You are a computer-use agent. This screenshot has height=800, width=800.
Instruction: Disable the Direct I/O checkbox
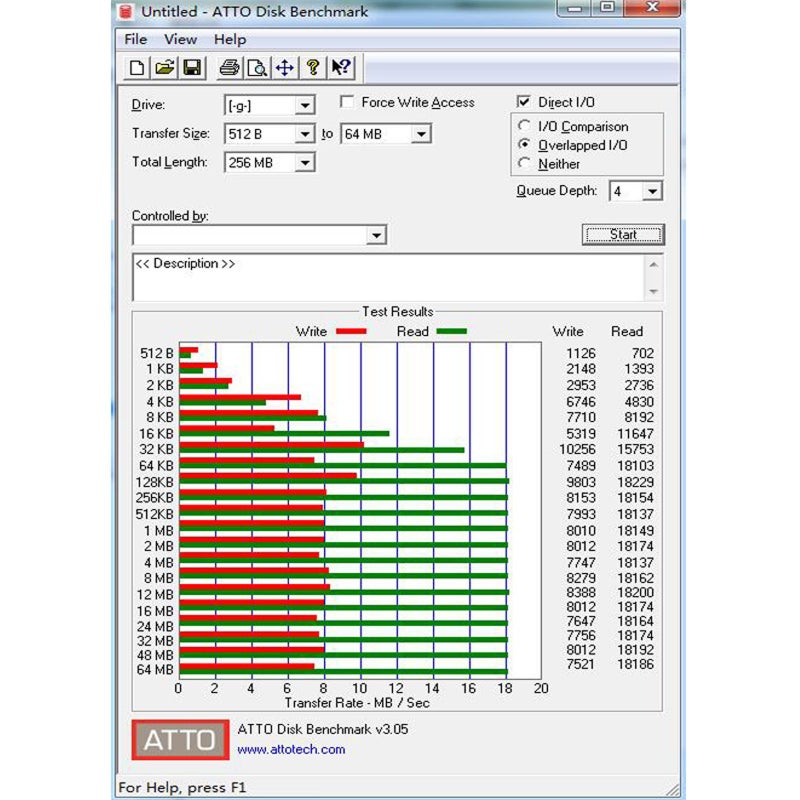(524, 101)
